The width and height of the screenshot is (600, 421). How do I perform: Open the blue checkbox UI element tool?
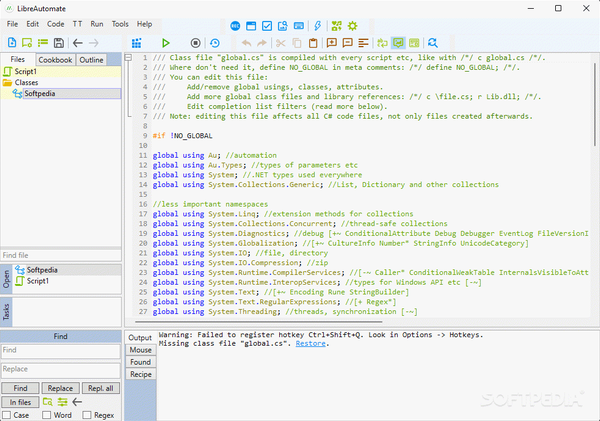(267, 26)
